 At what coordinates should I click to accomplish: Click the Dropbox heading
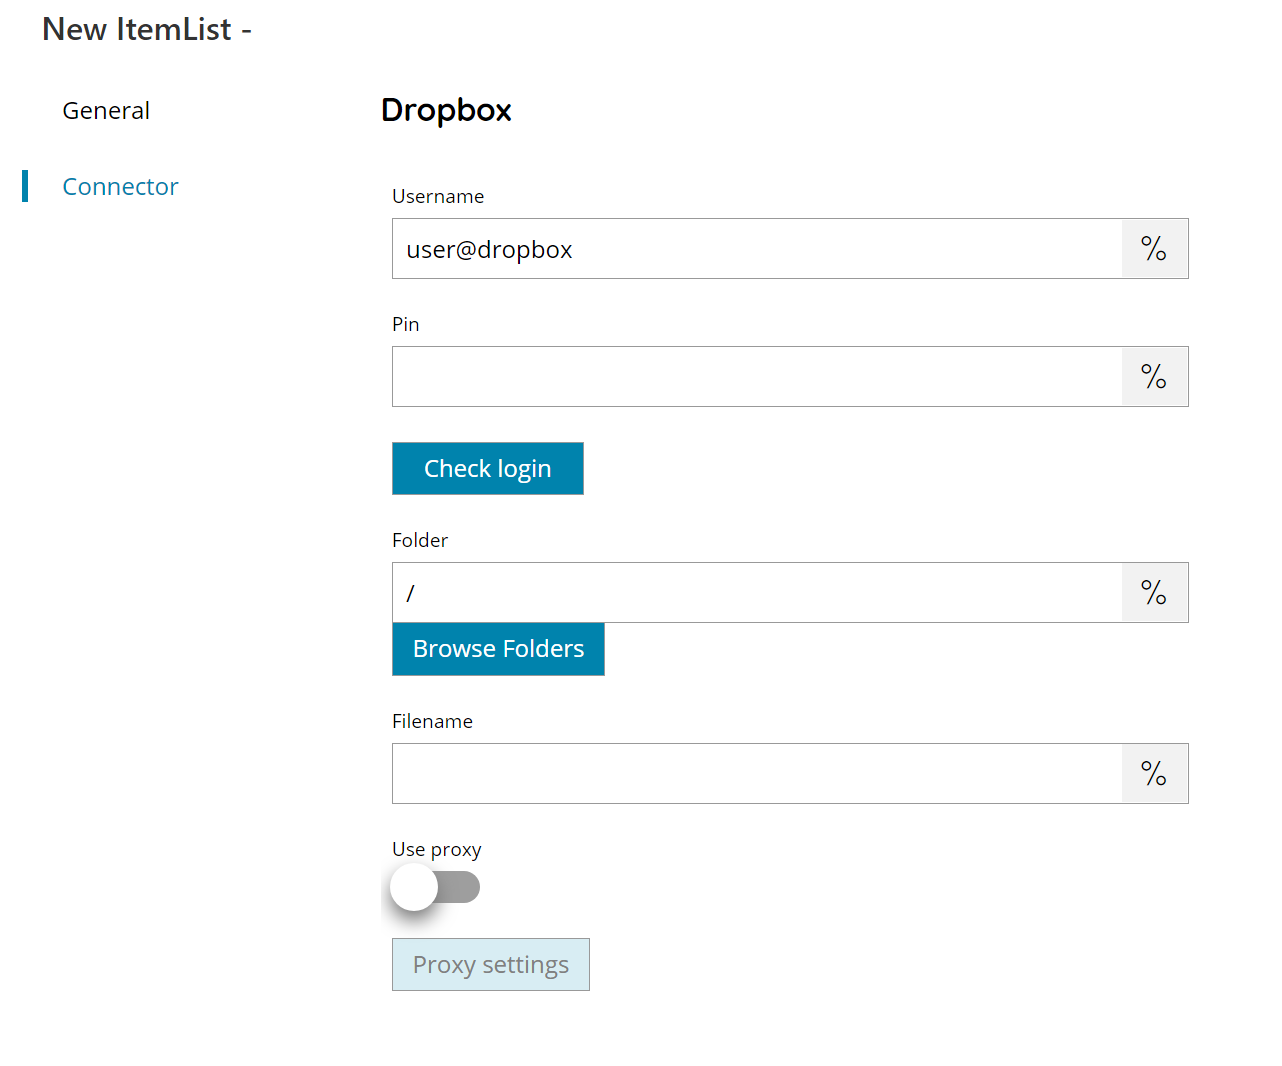click(x=446, y=110)
